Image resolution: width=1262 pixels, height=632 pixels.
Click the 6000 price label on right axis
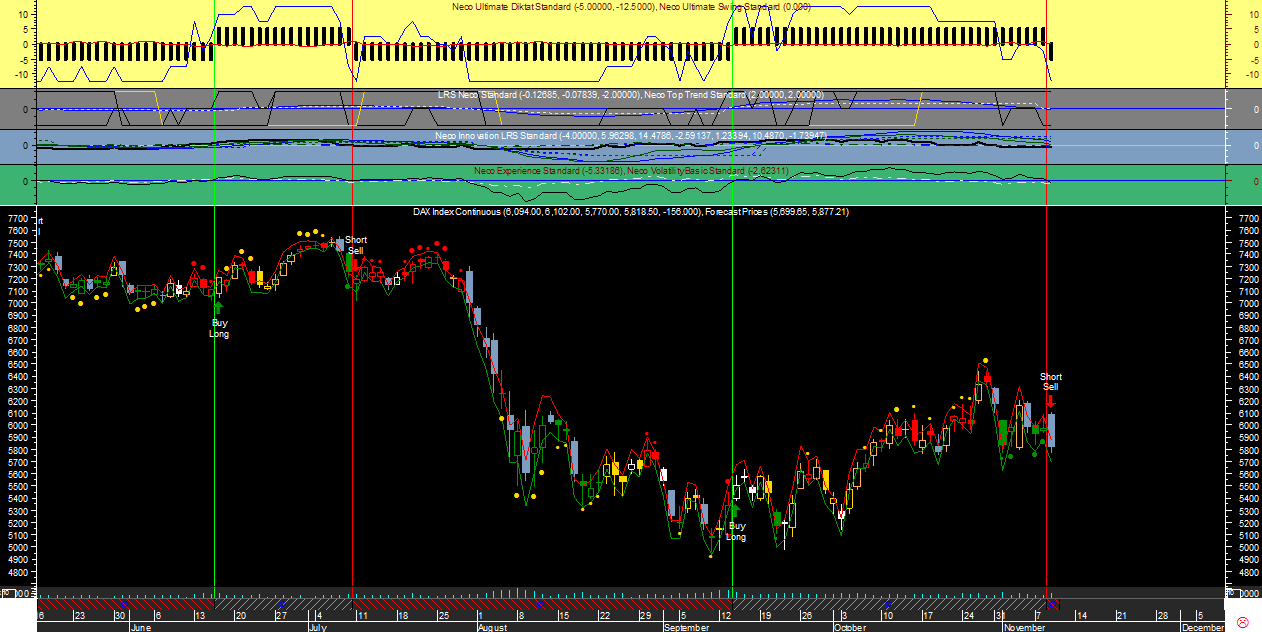point(1248,426)
